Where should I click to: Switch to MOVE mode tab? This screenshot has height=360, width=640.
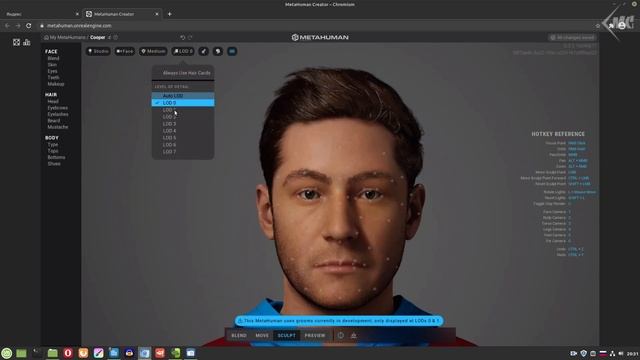[262, 336]
